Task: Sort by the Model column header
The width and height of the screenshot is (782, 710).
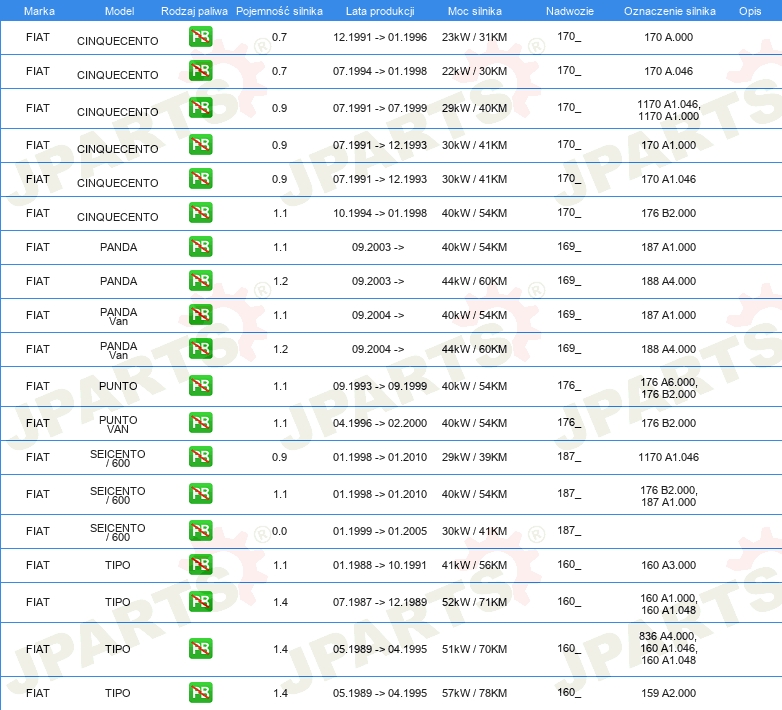Action: [119, 11]
